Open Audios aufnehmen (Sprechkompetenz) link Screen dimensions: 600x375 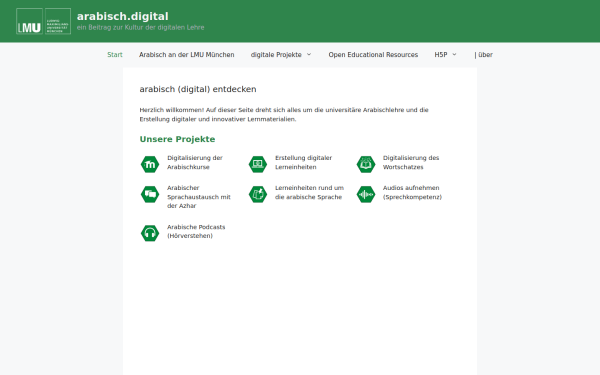click(412, 192)
